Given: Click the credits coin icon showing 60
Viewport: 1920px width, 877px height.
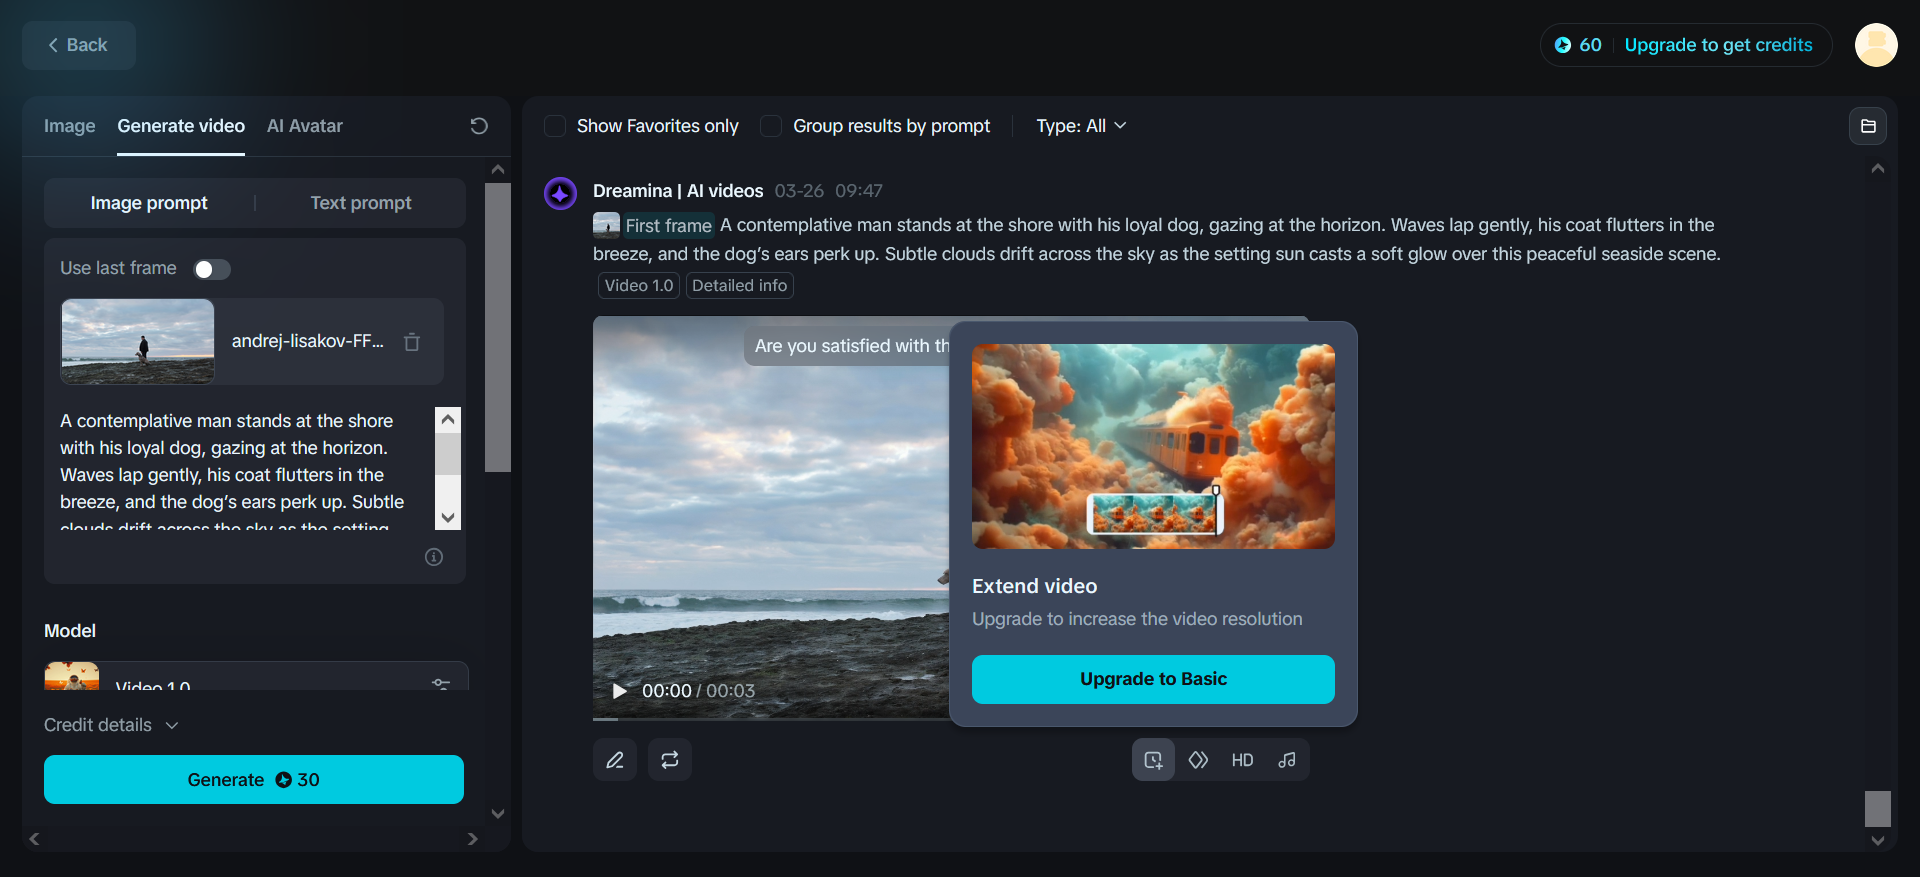Looking at the screenshot, I should (x=1563, y=45).
